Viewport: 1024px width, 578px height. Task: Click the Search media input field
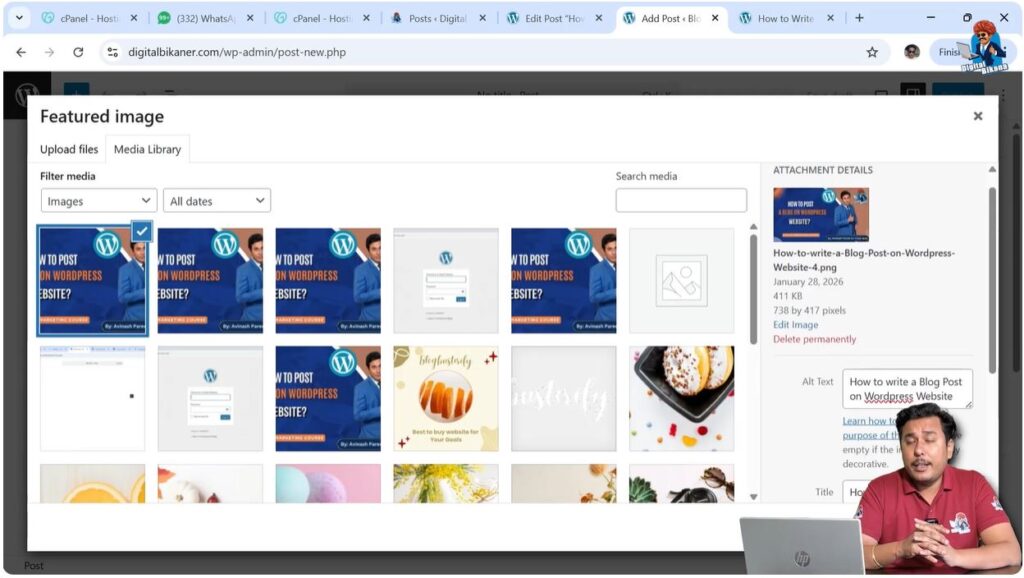pyautogui.click(x=681, y=200)
